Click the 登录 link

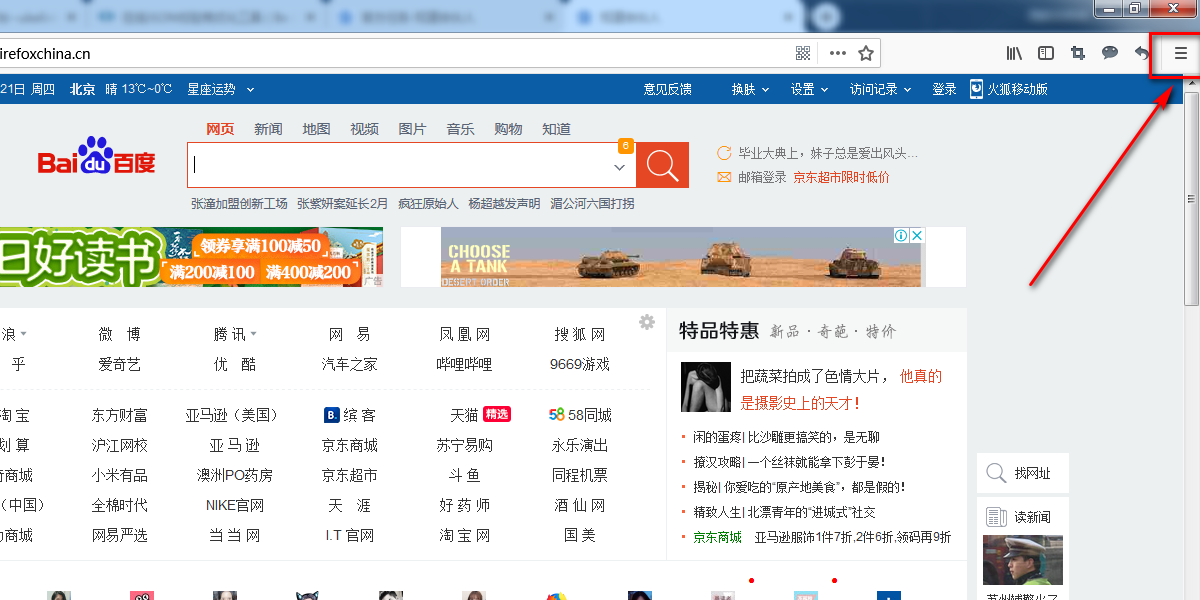pos(944,89)
